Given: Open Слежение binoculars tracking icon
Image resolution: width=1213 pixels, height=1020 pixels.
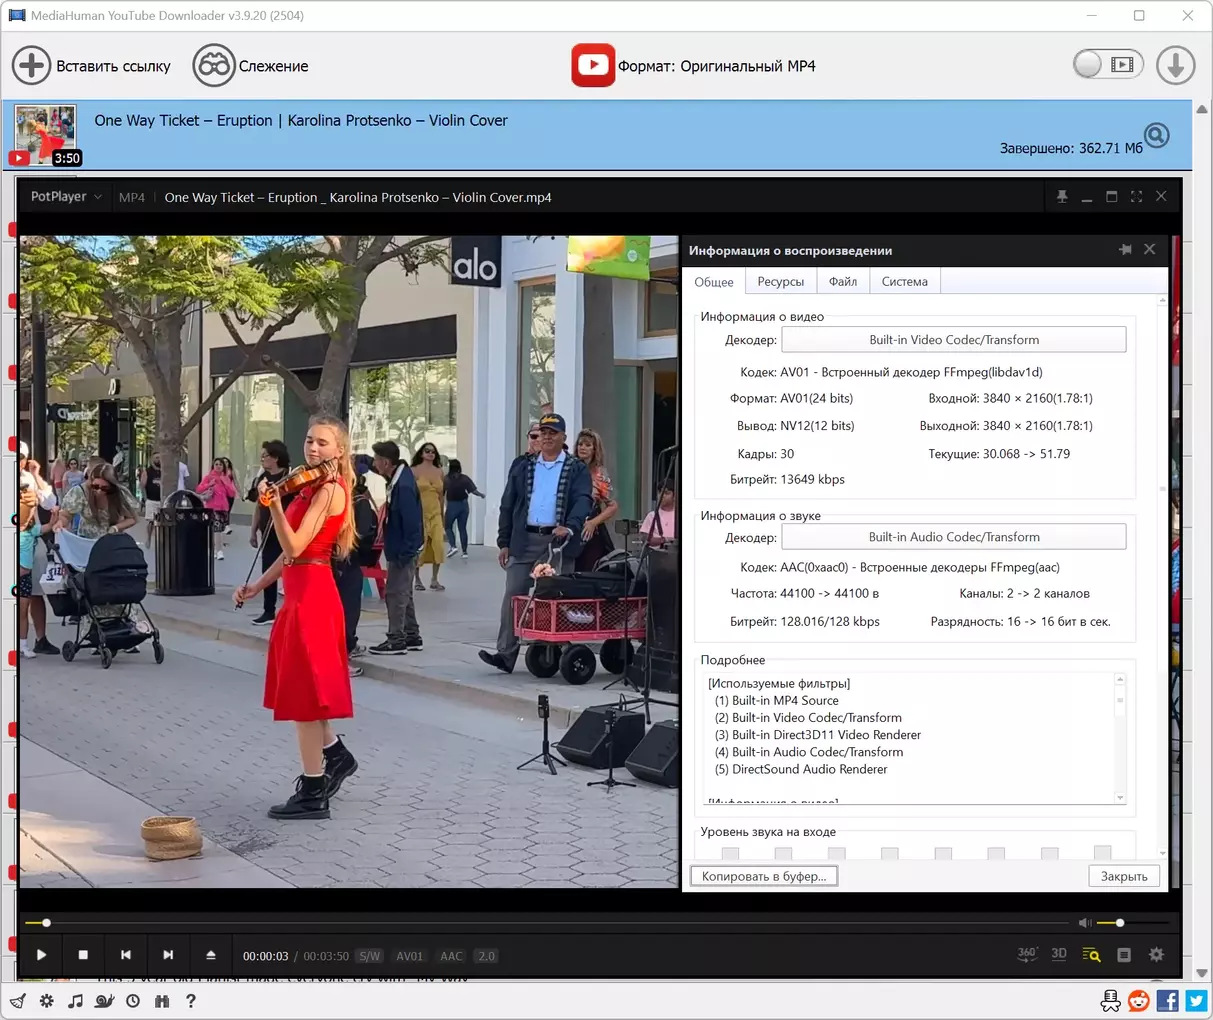Looking at the screenshot, I should coord(213,66).
